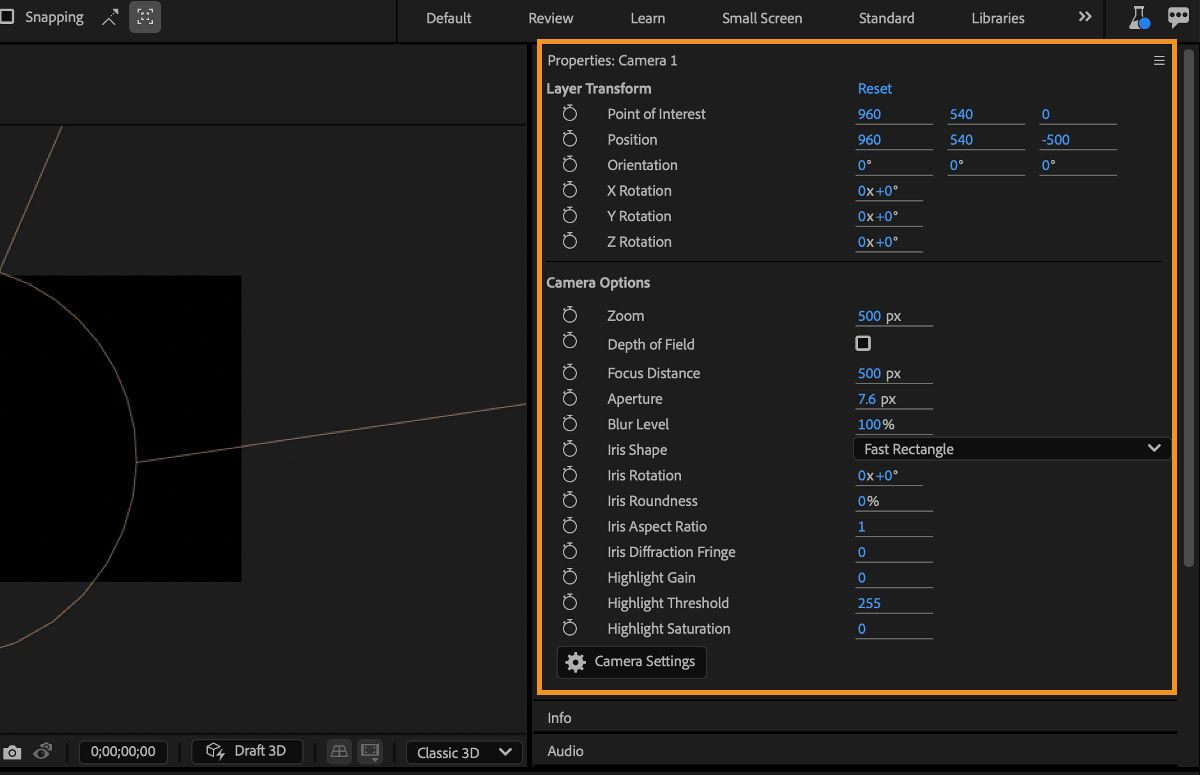Image resolution: width=1200 pixels, height=775 pixels.
Task: Click the Position stopwatch to enable keyframing
Action: click(x=570, y=139)
